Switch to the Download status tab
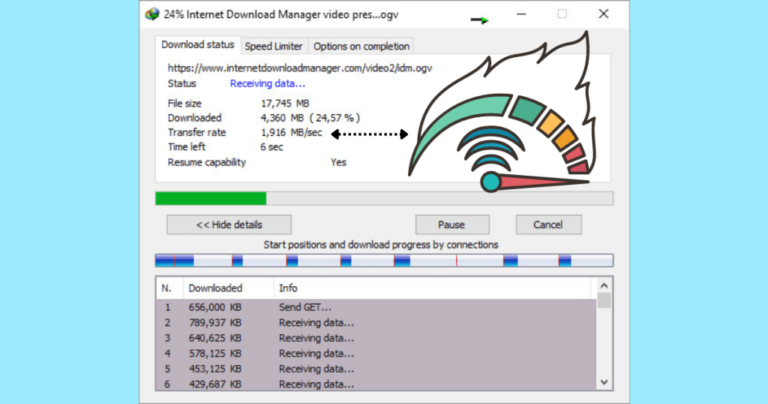The image size is (768, 404). tap(198, 45)
